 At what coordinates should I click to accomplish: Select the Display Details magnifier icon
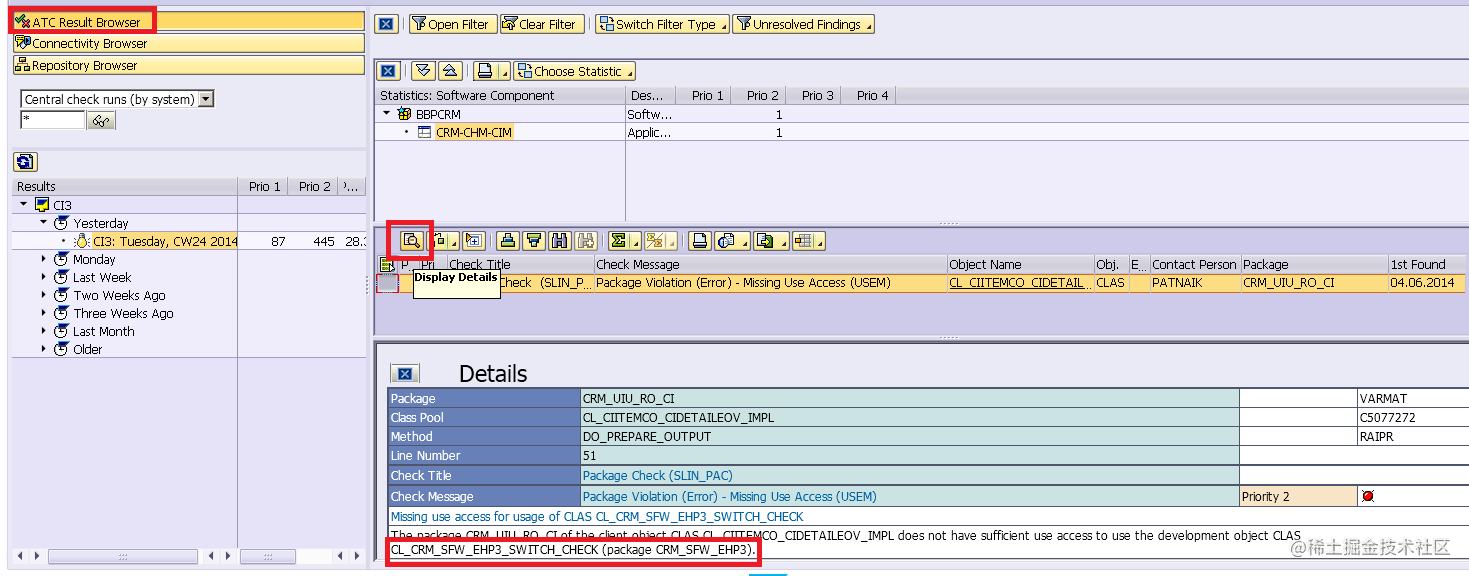410,240
